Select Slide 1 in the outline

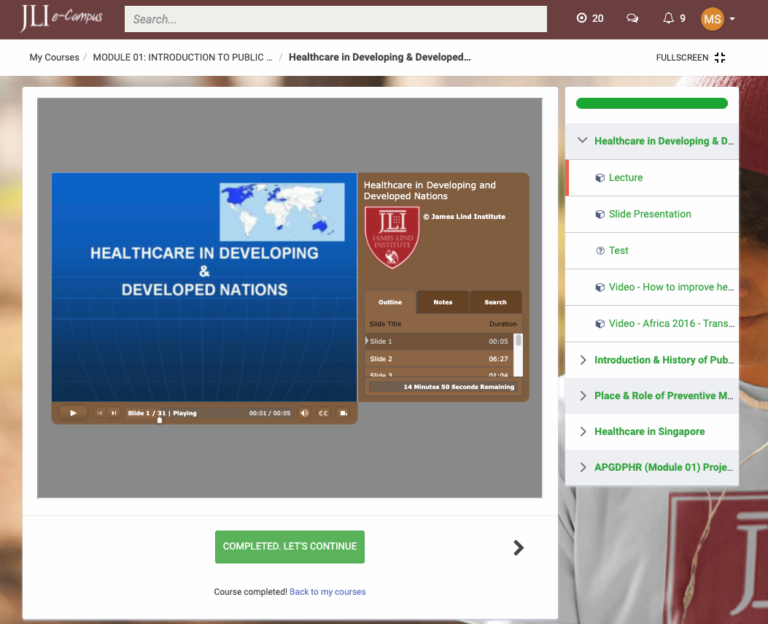coord(439,341)
